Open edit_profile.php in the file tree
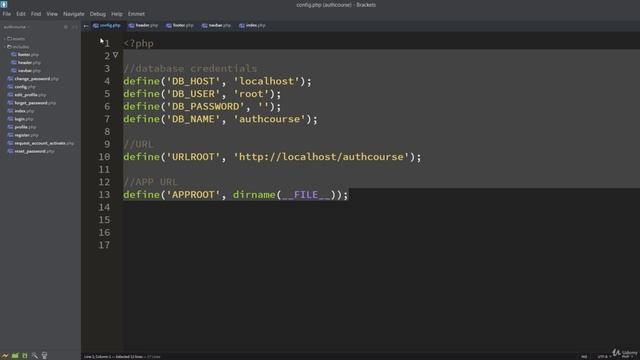 27,95
